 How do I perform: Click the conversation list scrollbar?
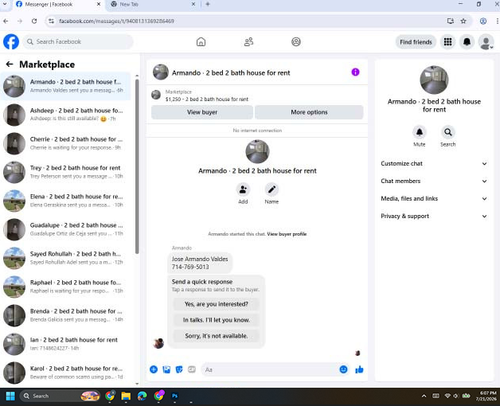pos(137,166)
